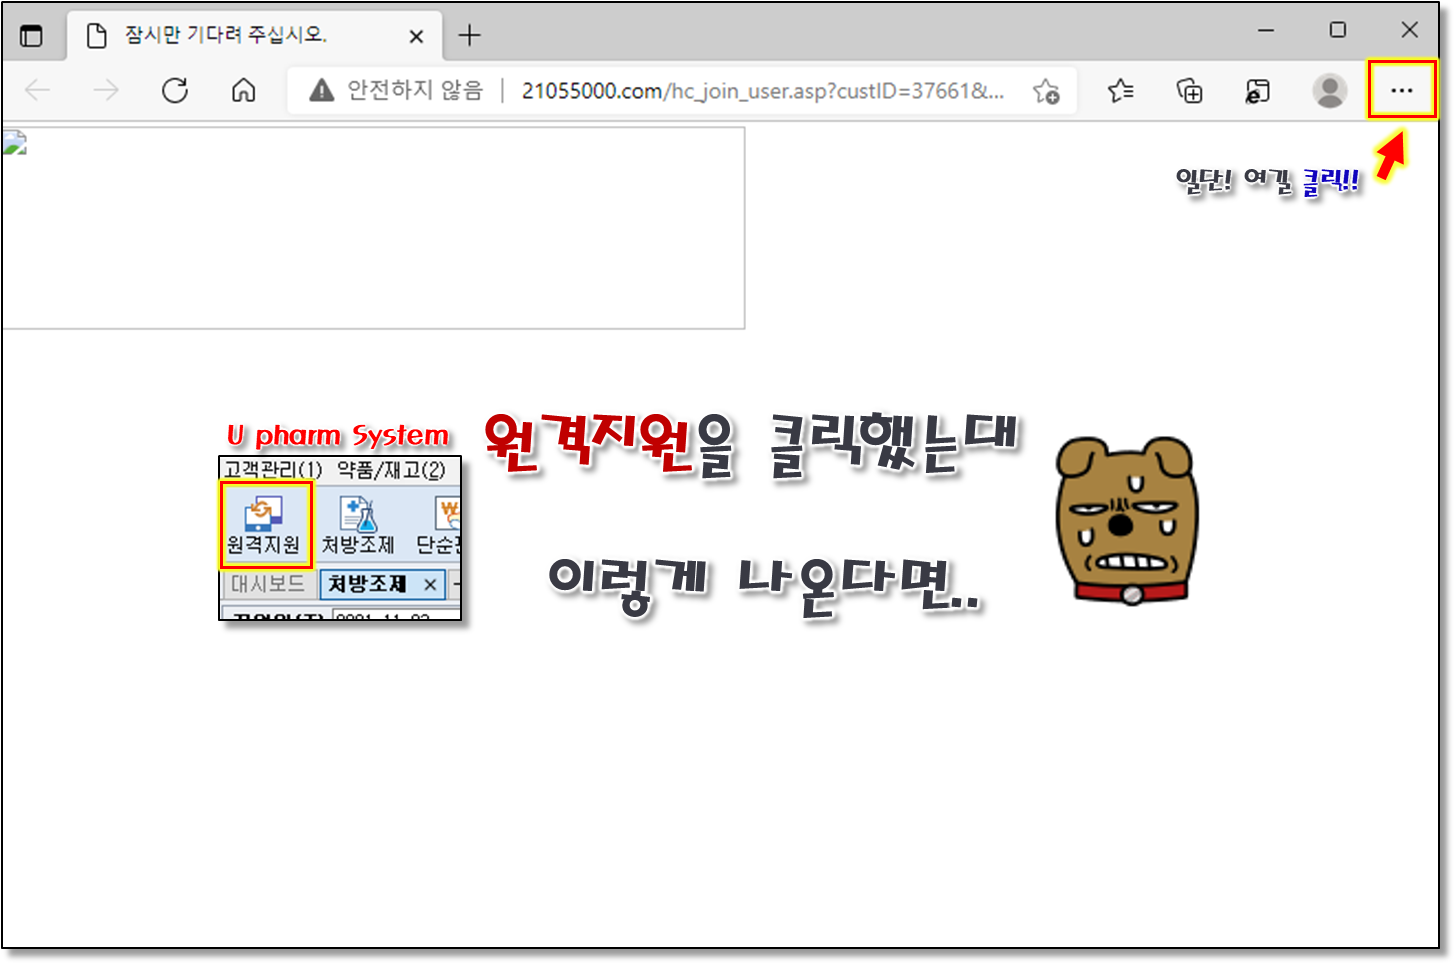Click the browser Refresh button

click(x=175, y=91)
